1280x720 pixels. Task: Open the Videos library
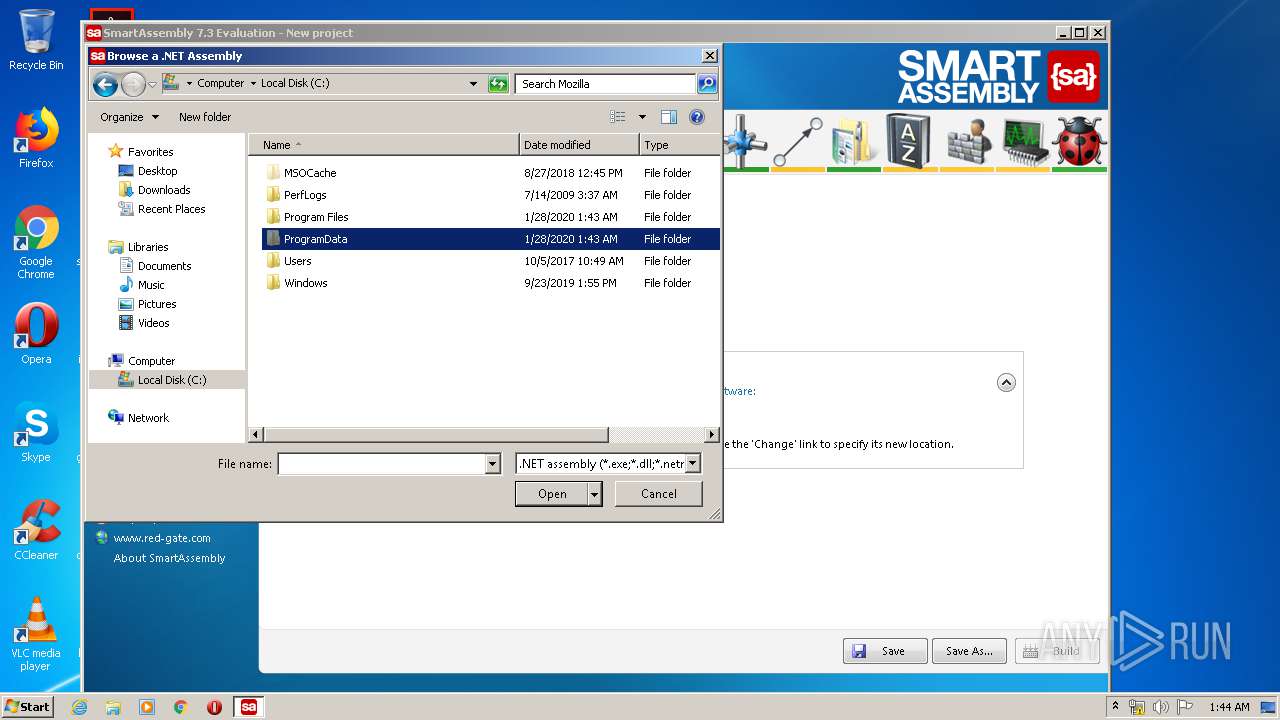point(153,323)
